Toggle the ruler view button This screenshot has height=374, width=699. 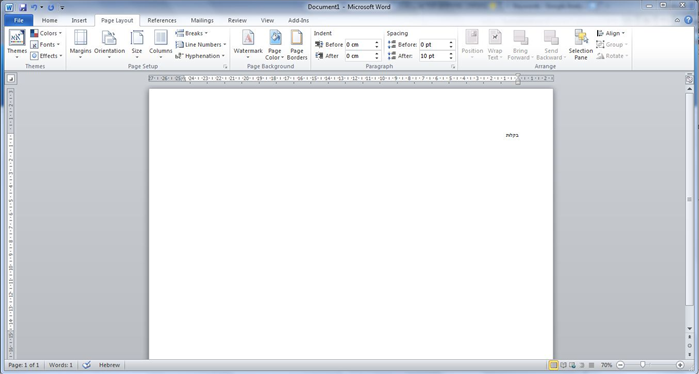pyautogui.click(x=689, y=79)
